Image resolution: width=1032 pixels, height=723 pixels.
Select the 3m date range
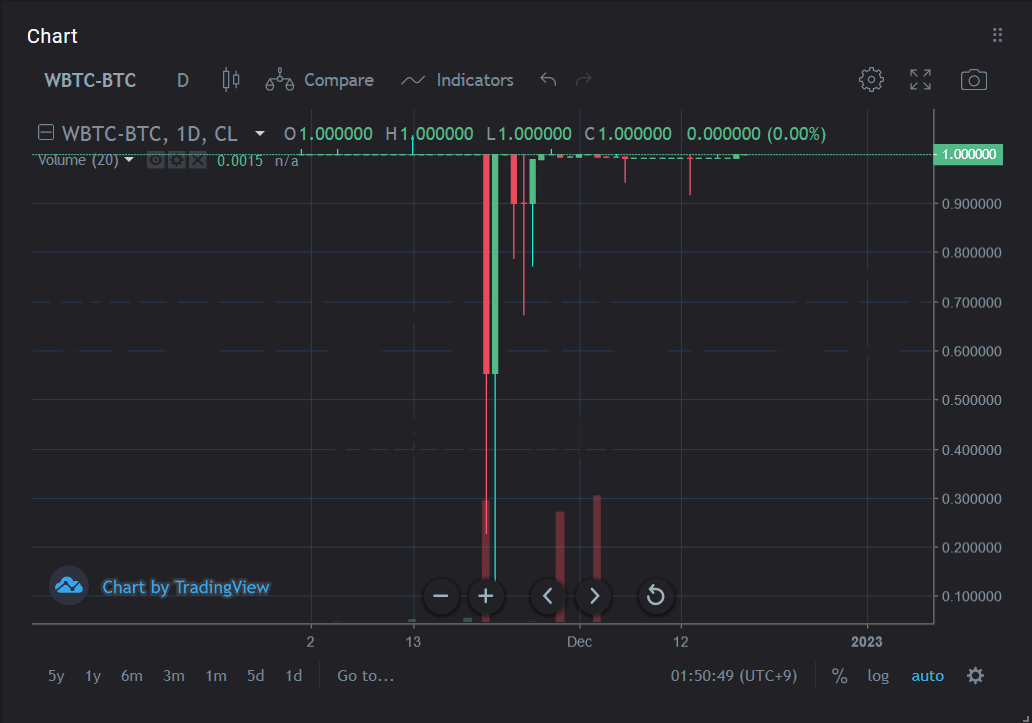(x=174, y=676)
